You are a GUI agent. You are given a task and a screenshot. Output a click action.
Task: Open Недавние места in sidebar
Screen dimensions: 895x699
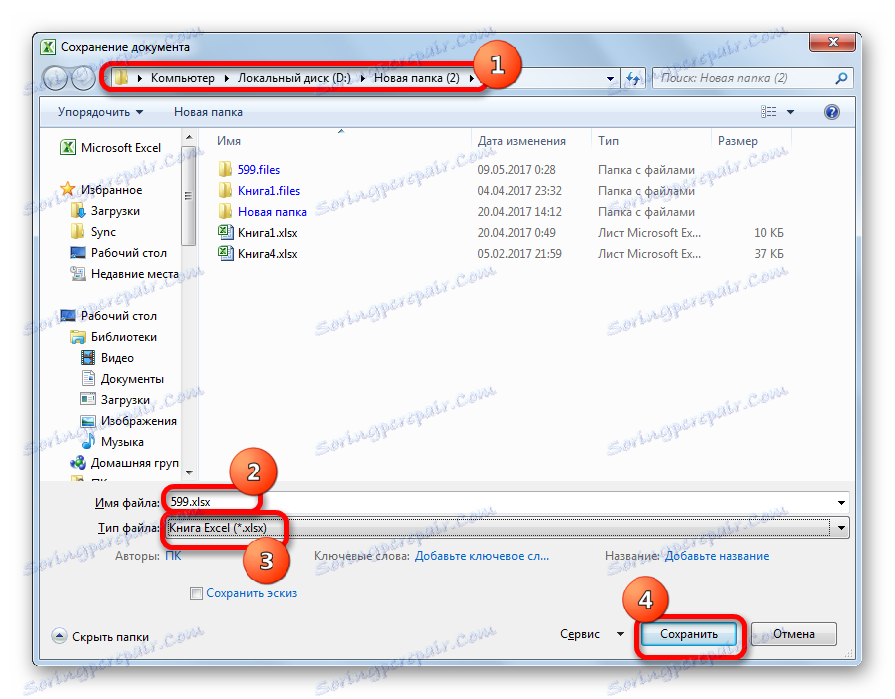point(124,274)
